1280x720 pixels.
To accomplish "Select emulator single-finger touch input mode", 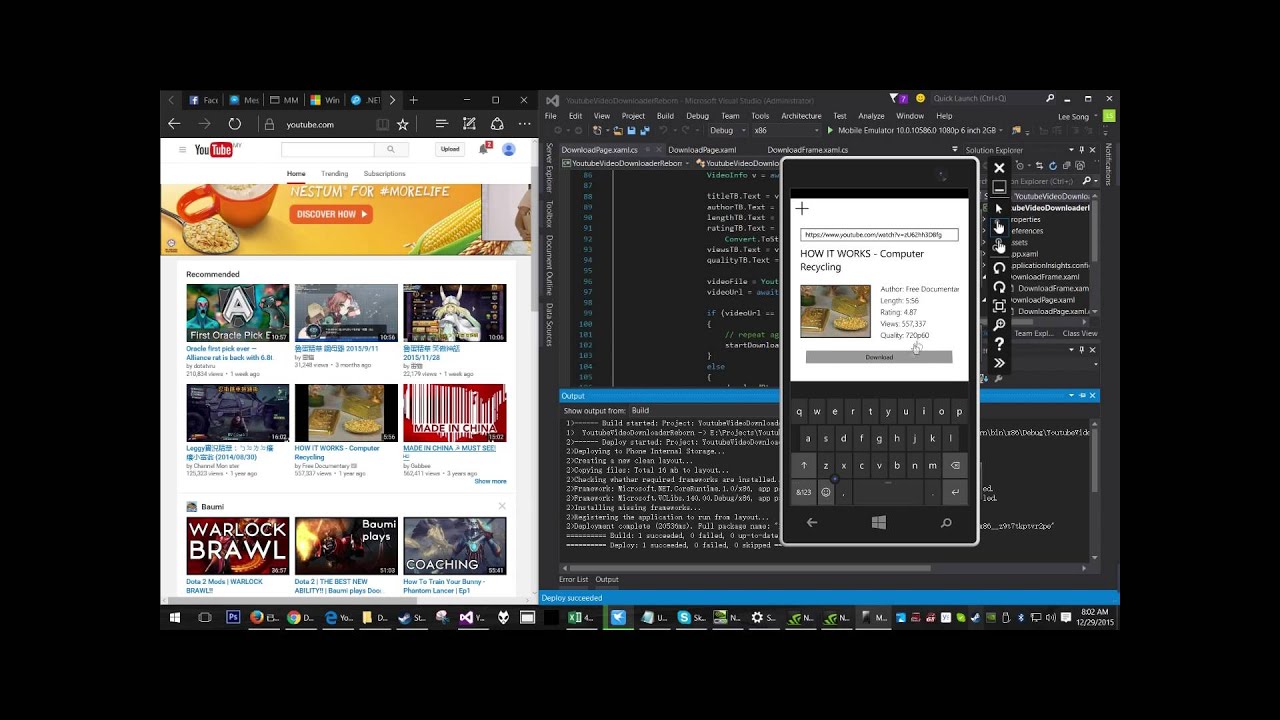I will (999, 227).
